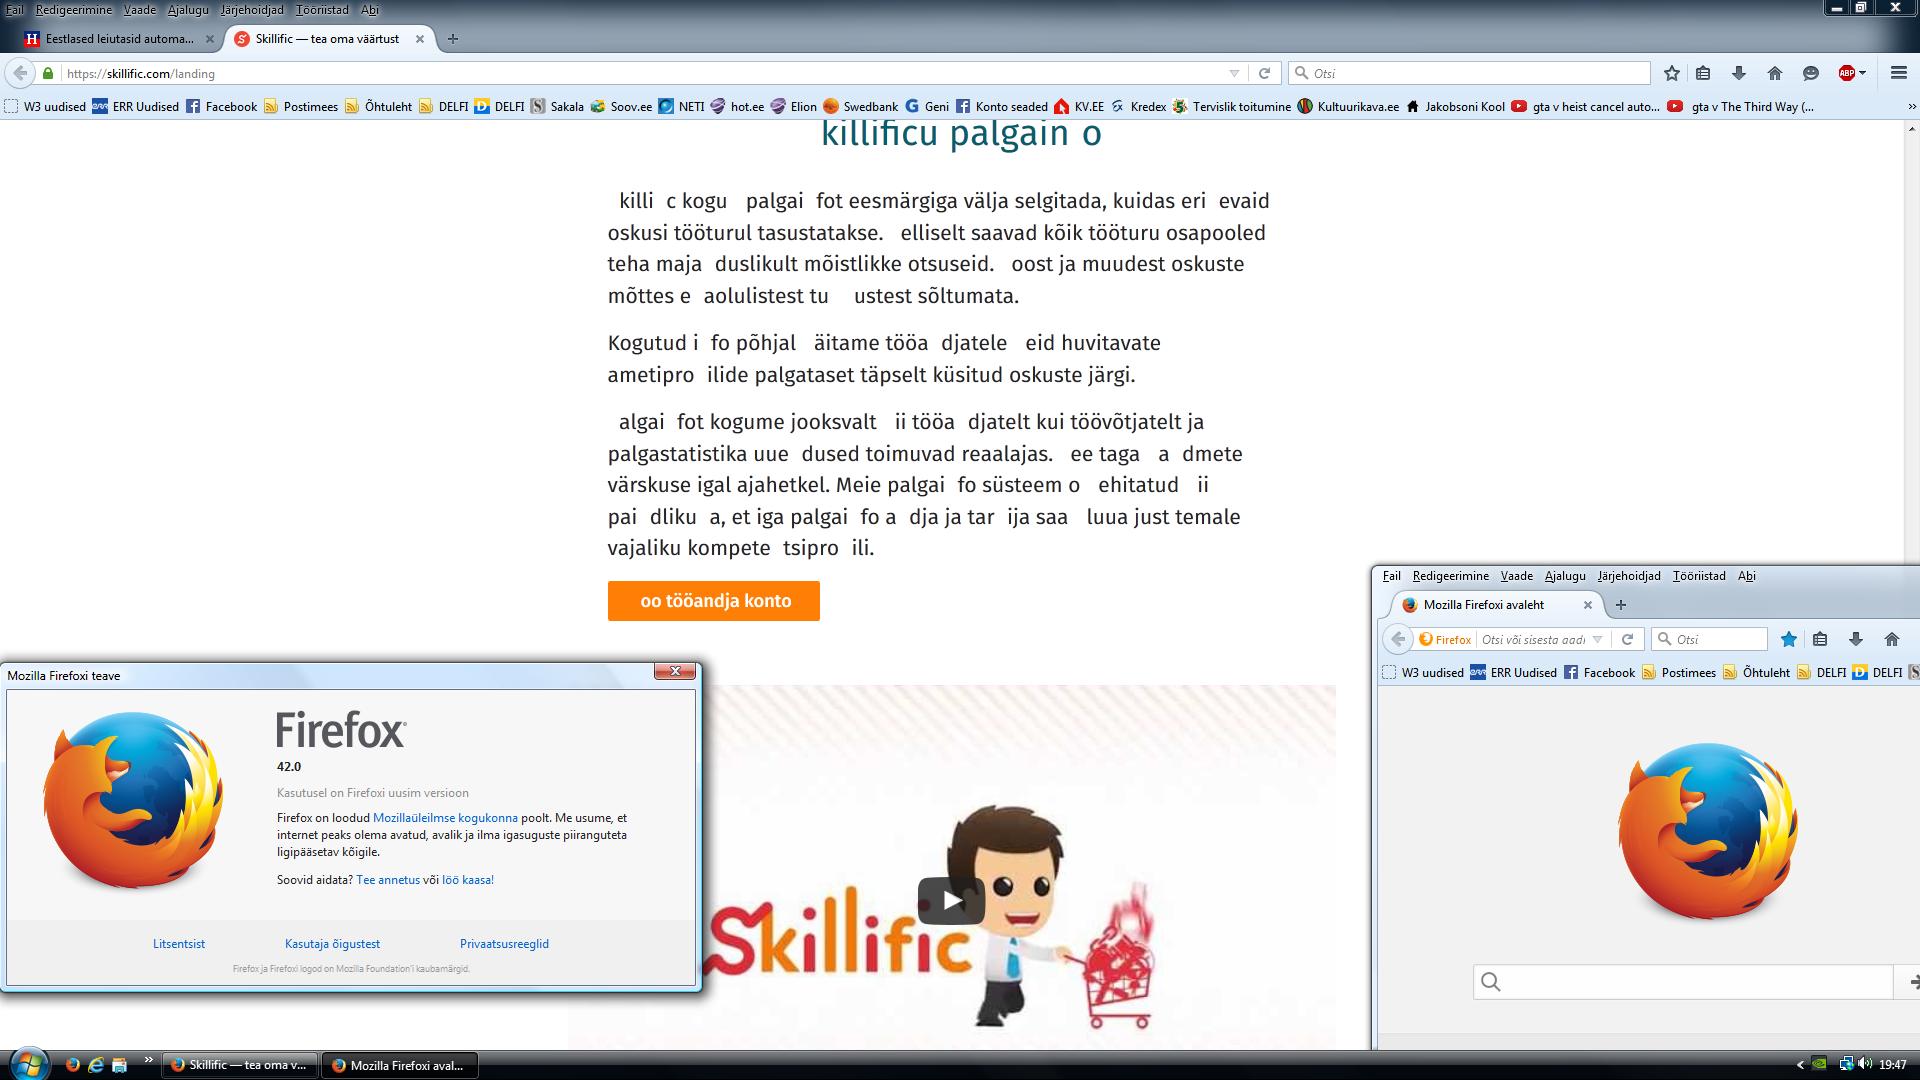Open the KV.EE bookmark

[x=1079, y=106]
